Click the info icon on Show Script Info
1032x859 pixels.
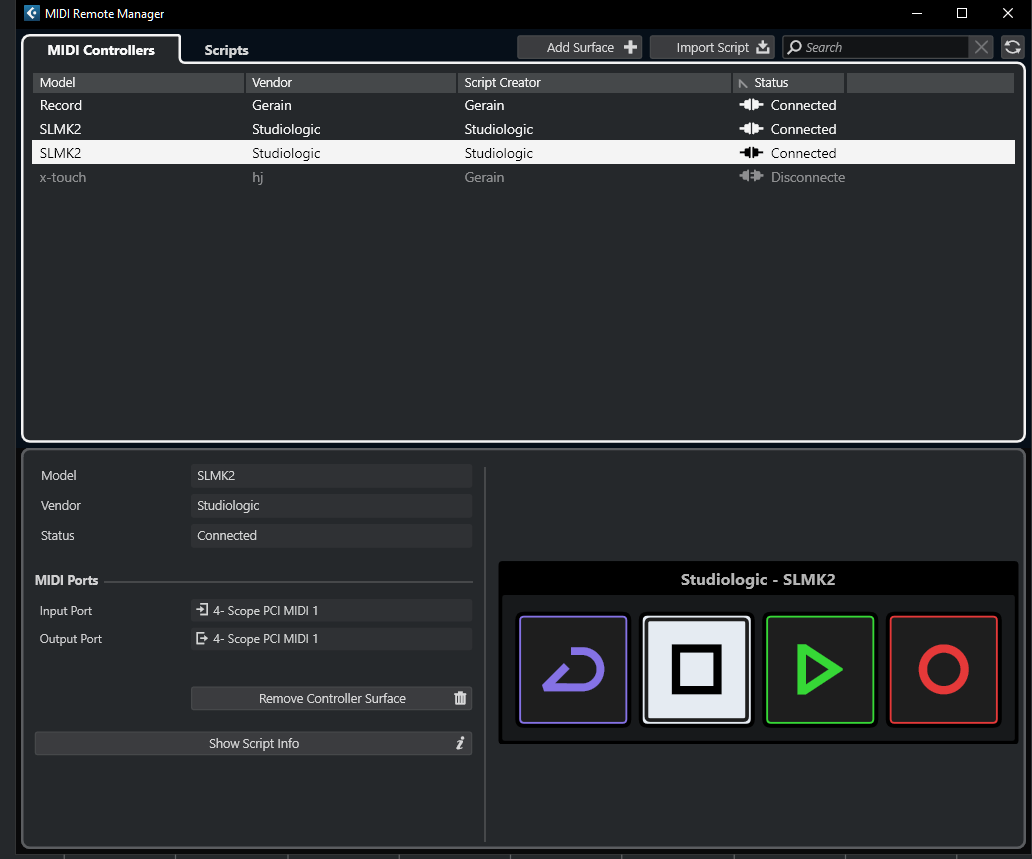(x=460, y=743)
